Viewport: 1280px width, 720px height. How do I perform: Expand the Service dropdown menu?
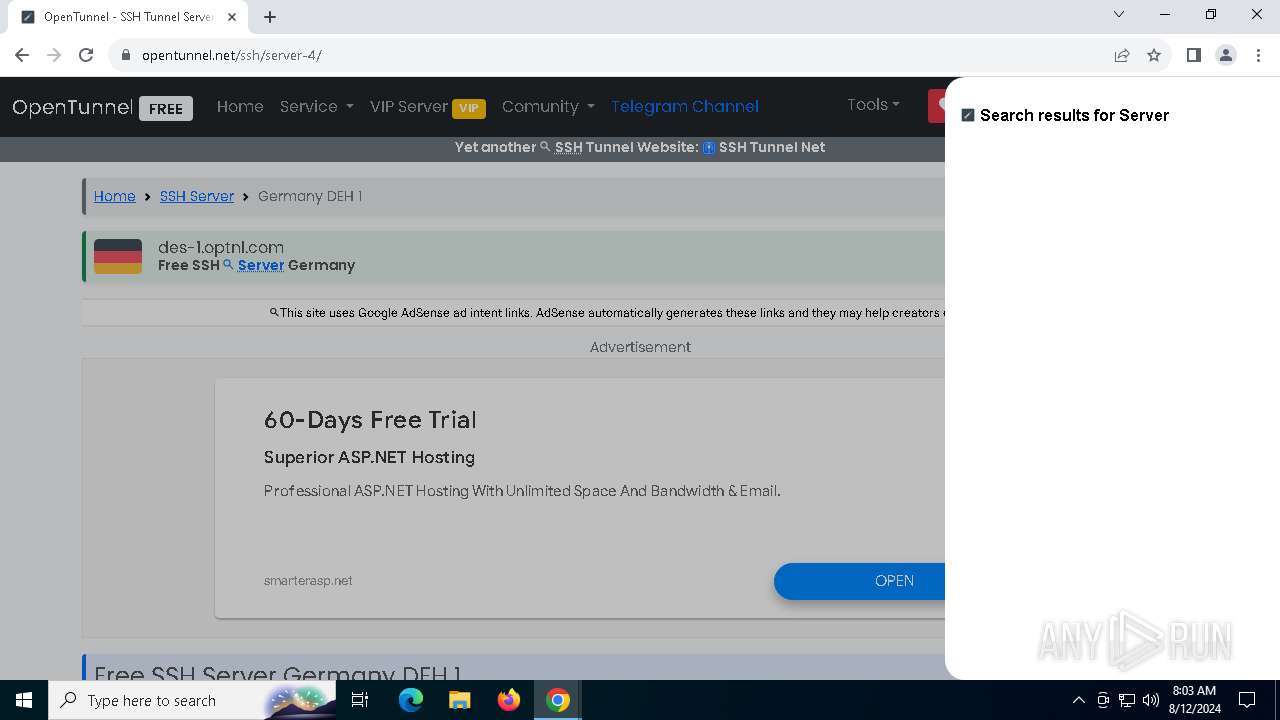pos(316,106)
